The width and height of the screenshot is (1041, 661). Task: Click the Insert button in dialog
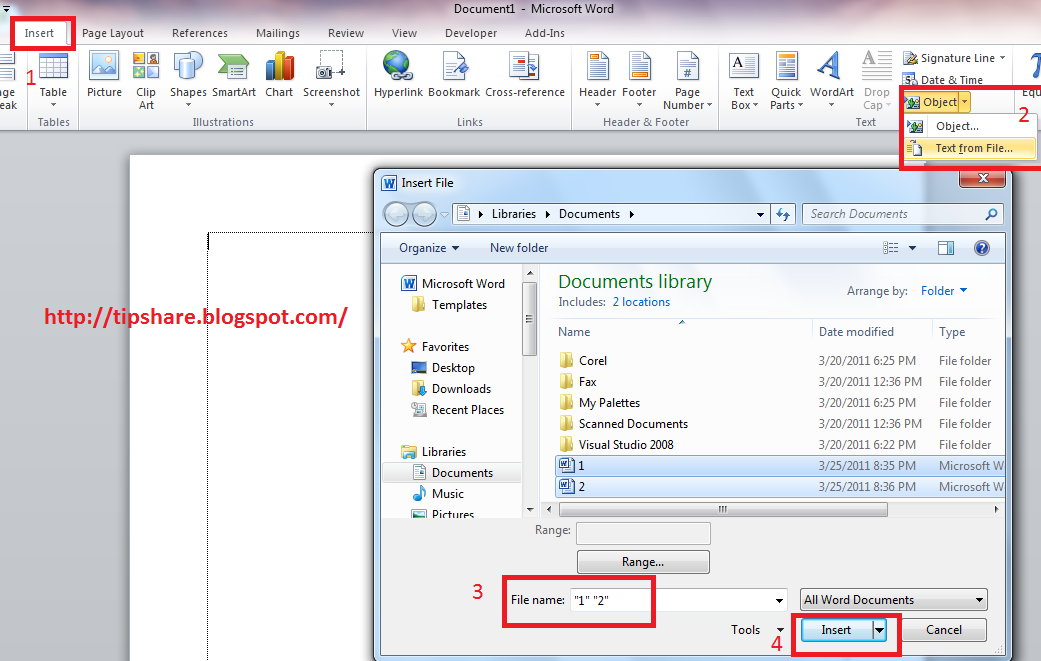click(x=837, y=630)
